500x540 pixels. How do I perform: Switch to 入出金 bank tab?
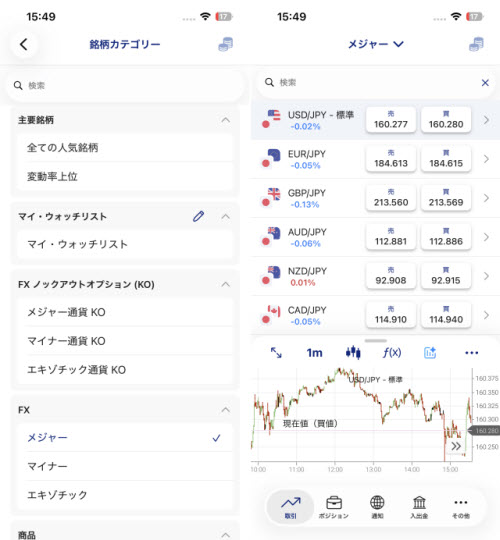point(419,507)
